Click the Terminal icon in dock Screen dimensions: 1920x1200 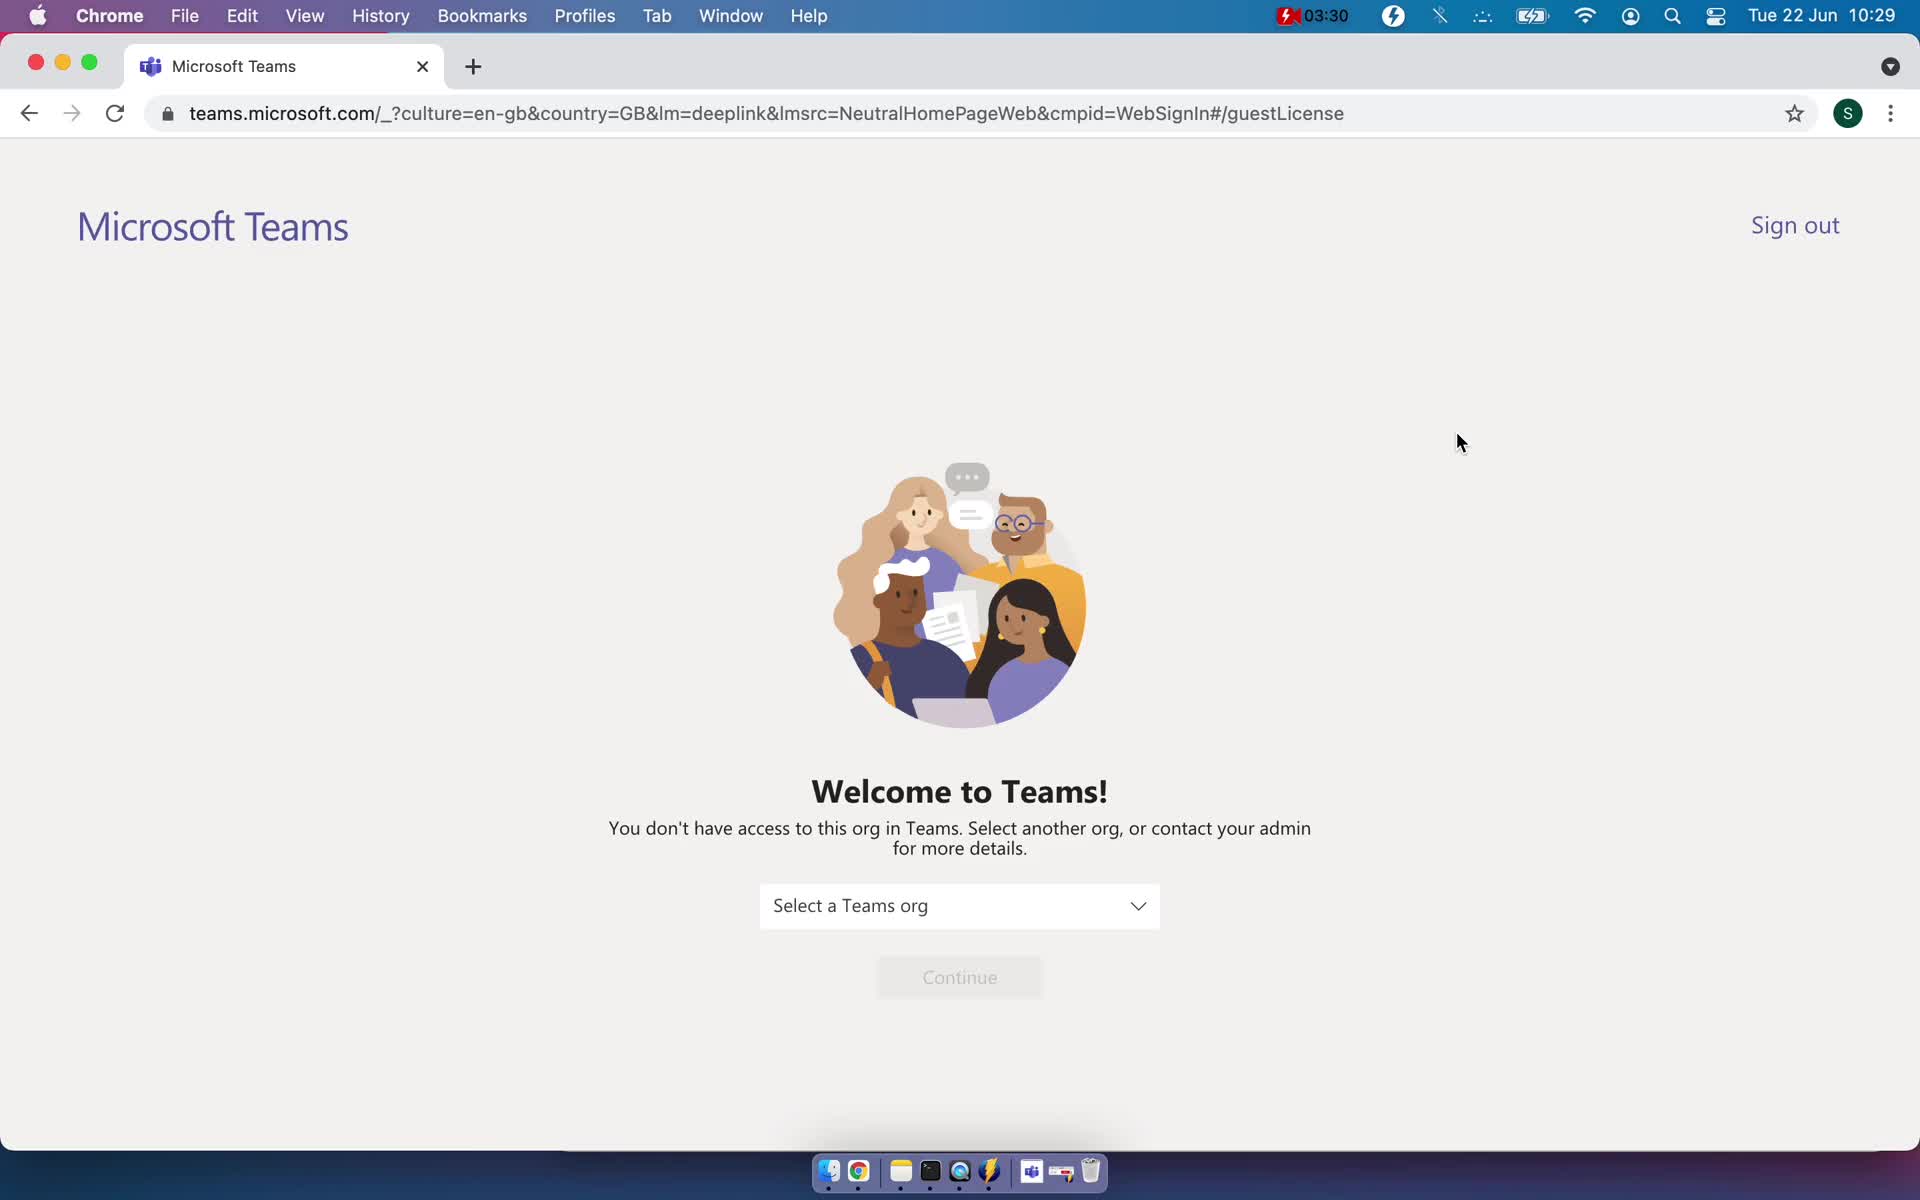pyautogui.click(x=930, y=1172)
